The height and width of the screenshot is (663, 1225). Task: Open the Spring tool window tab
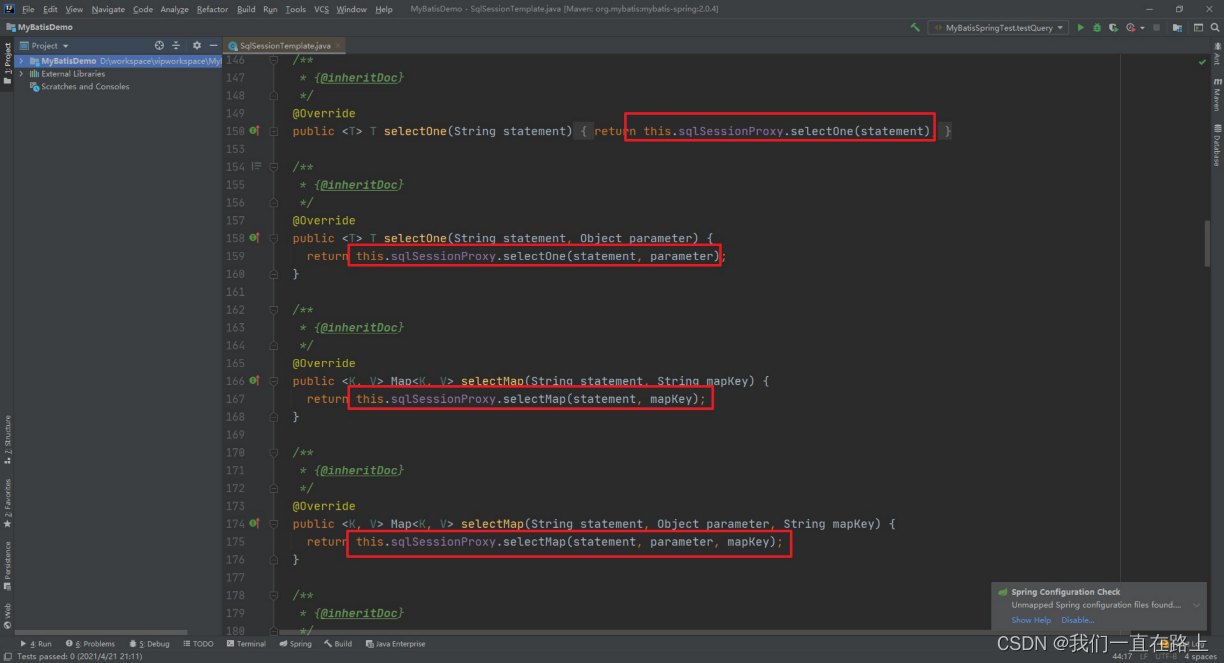click(x=295, y=644)
